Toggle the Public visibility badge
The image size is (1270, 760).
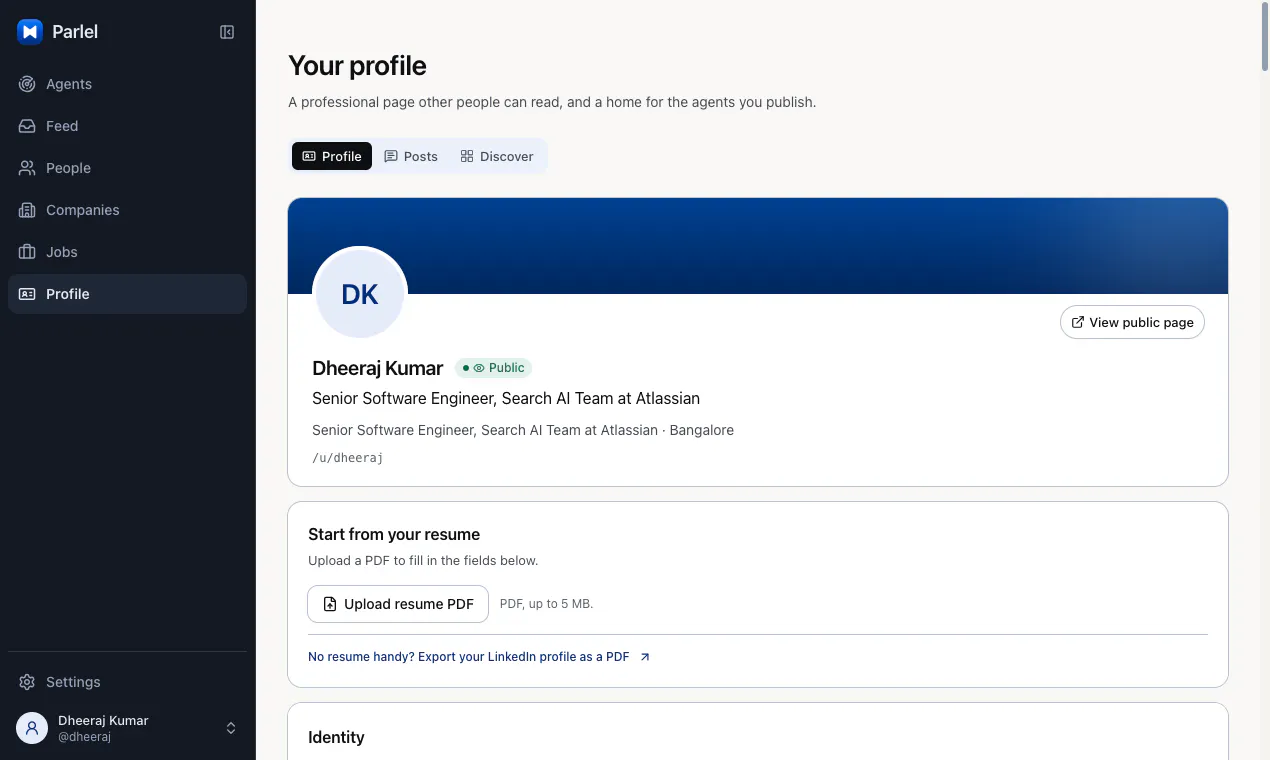(x=494, y=368)
